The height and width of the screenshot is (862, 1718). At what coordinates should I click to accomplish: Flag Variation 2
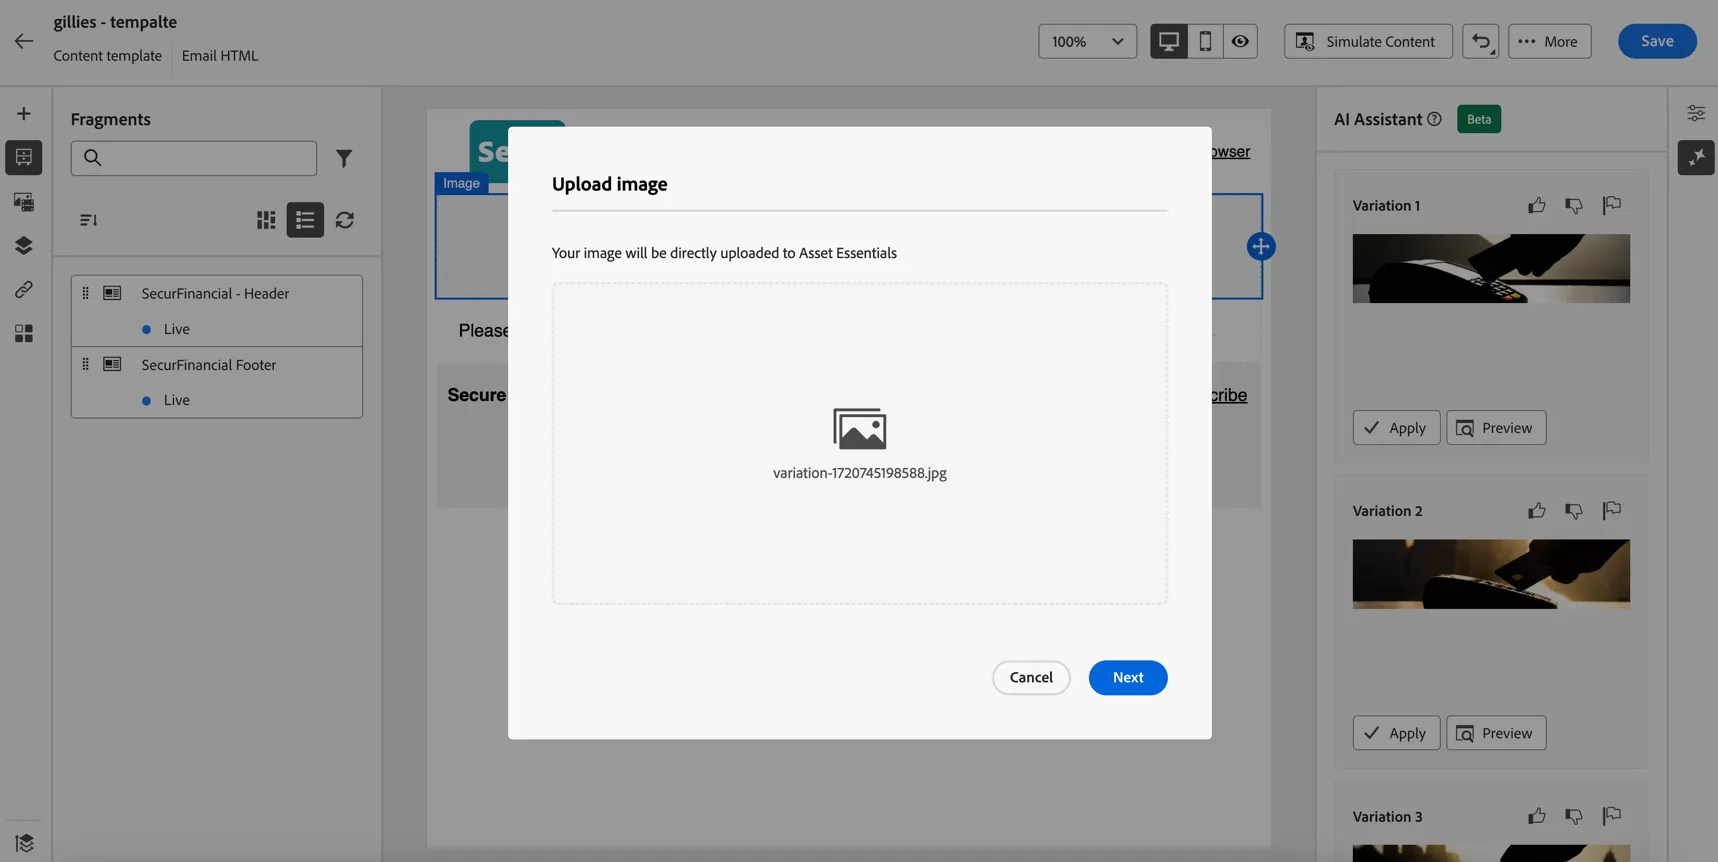tap(1611, 511)
